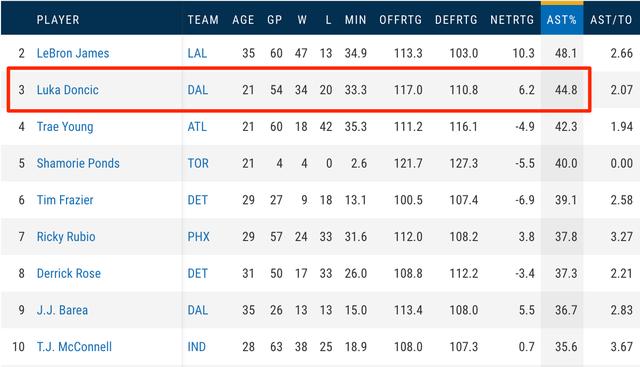Open TOR team link
640x367 pixels.
[x=198, y=164]
